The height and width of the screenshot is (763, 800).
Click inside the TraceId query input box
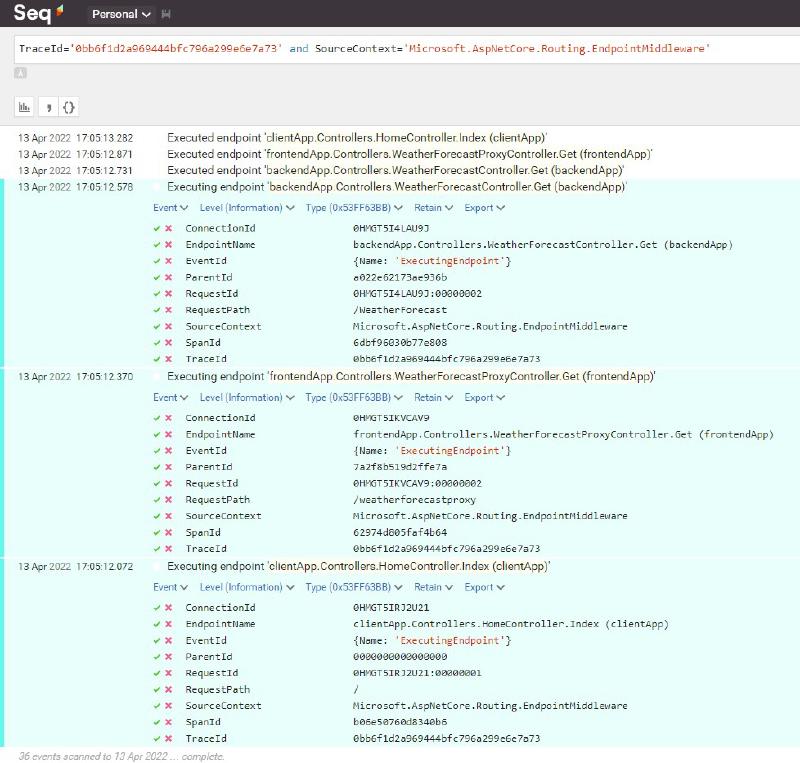tap(400, 49)
